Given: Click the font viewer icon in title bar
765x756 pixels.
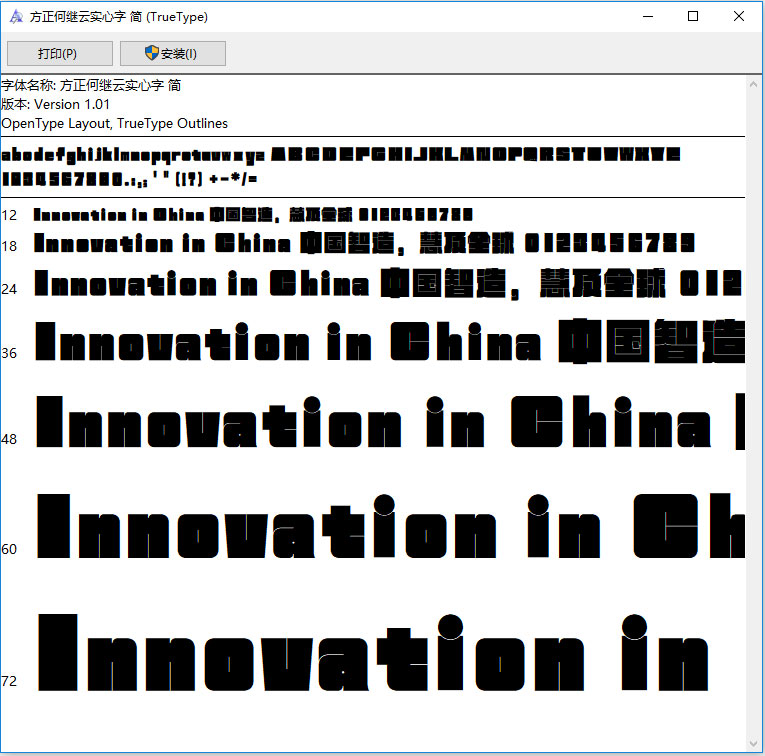Looking at the screenshot, I should click(16, 17).
